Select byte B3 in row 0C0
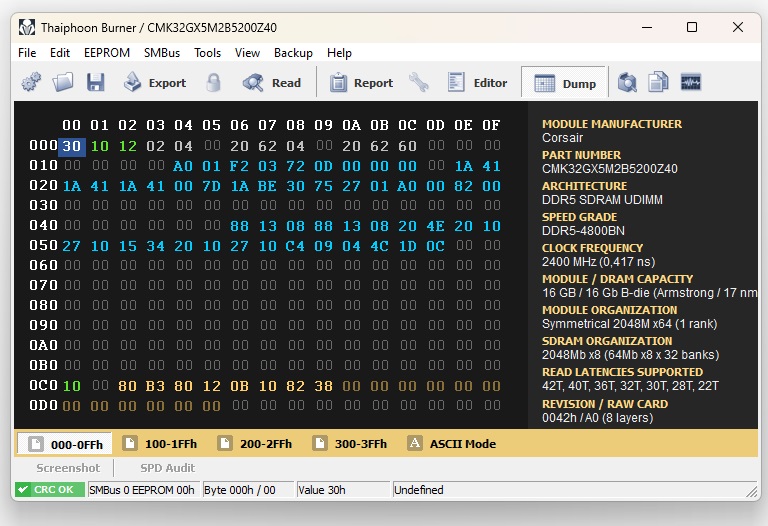This screenshot has width=768, height=526. pos(155,386)
